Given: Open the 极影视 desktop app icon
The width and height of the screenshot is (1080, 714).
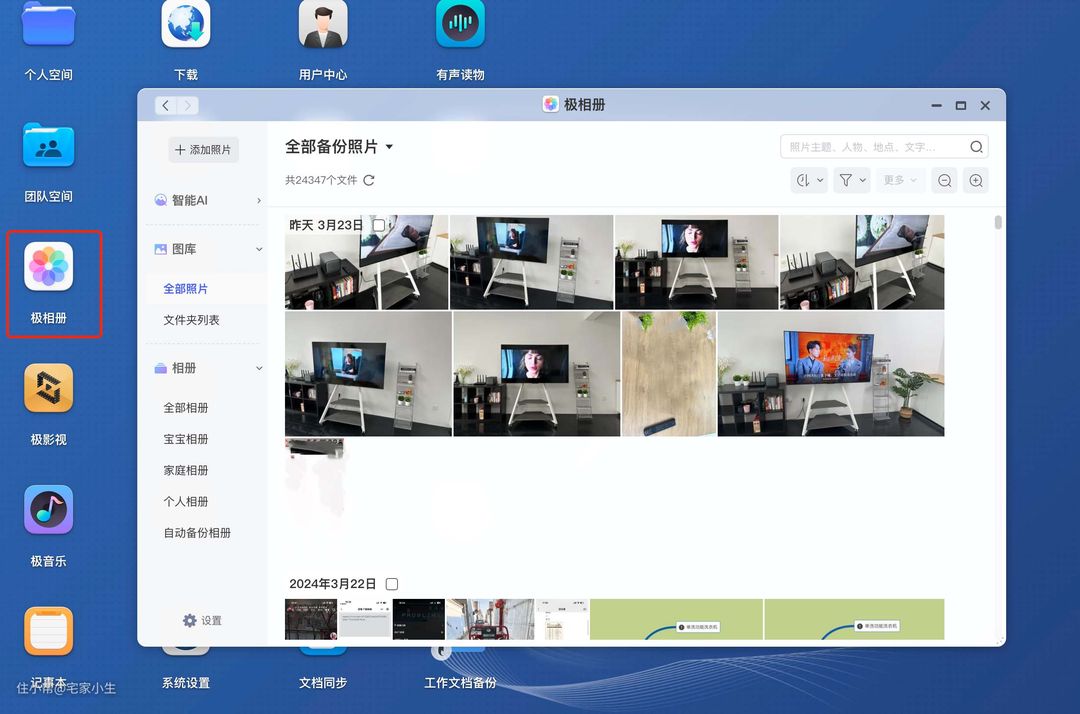Looking at the screenshot, I should tap(48, 389).
